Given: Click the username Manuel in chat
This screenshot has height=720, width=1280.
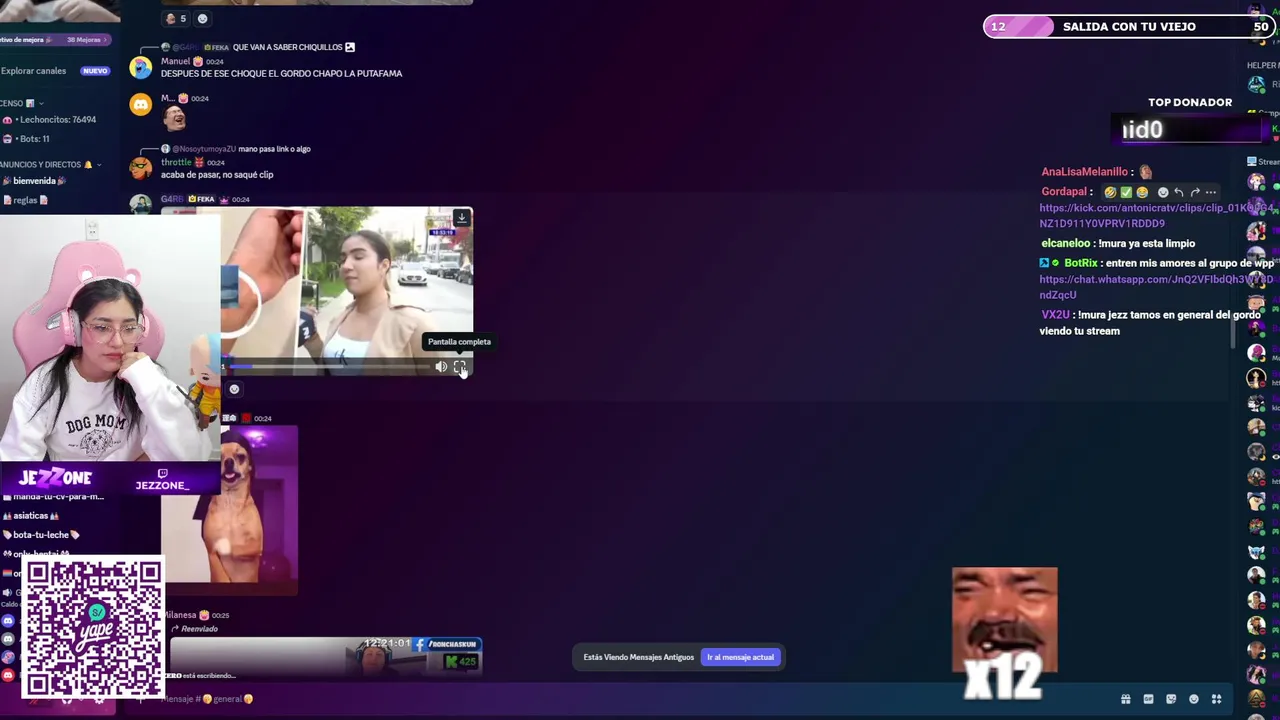Looking at the screenshot, I should [175, 61].
